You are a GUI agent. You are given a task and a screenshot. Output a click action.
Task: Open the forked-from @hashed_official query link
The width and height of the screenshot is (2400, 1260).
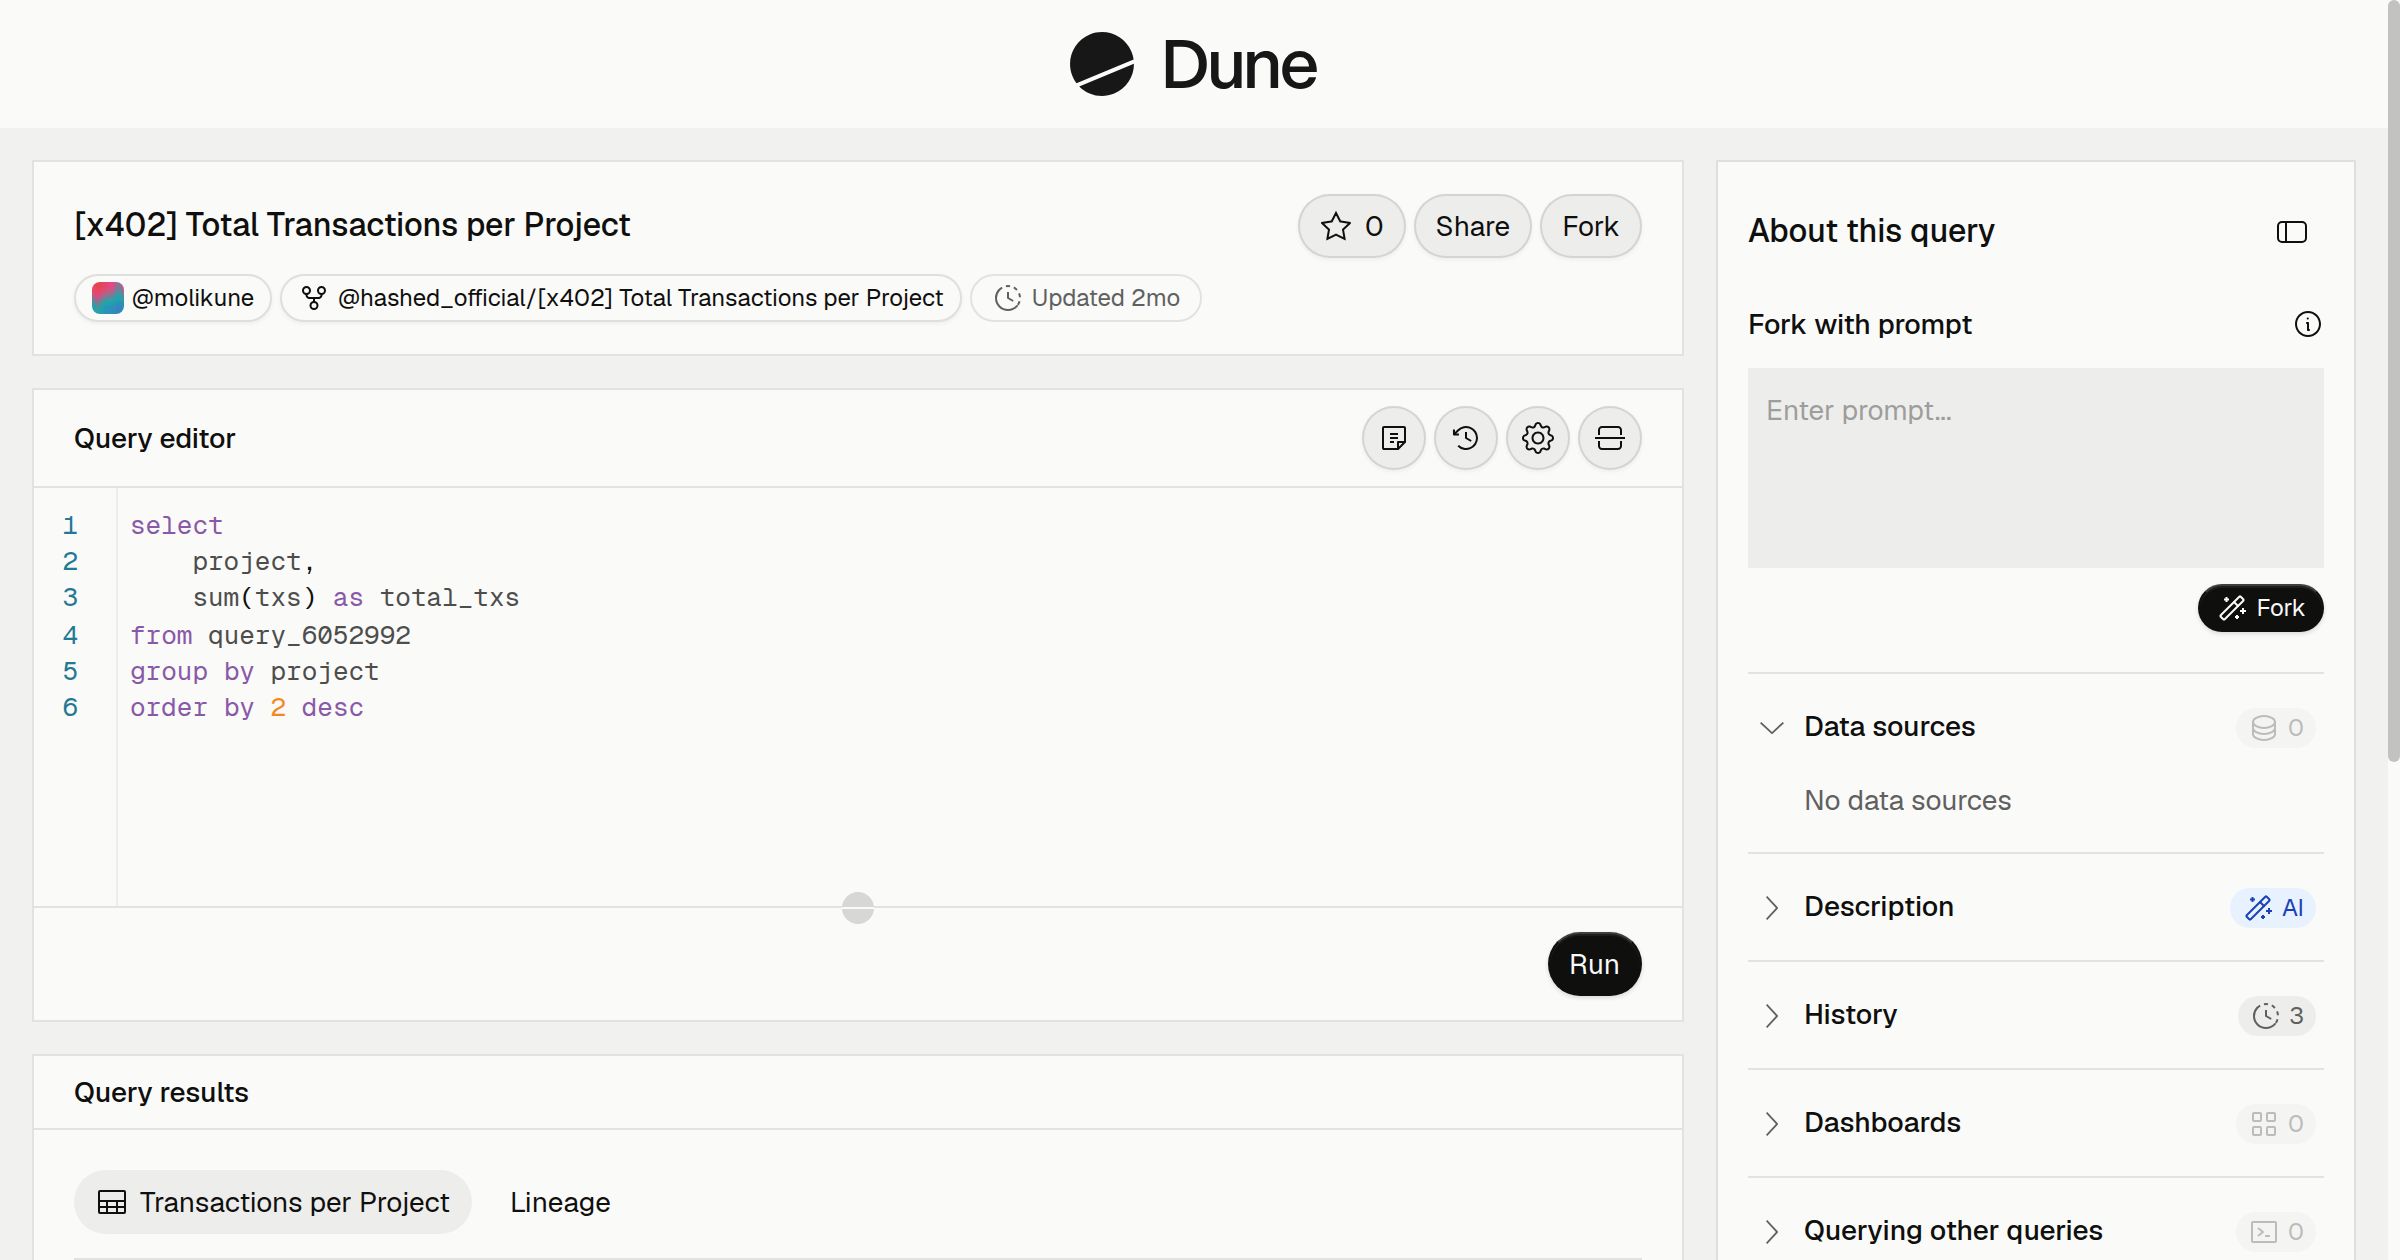[621, 298]
